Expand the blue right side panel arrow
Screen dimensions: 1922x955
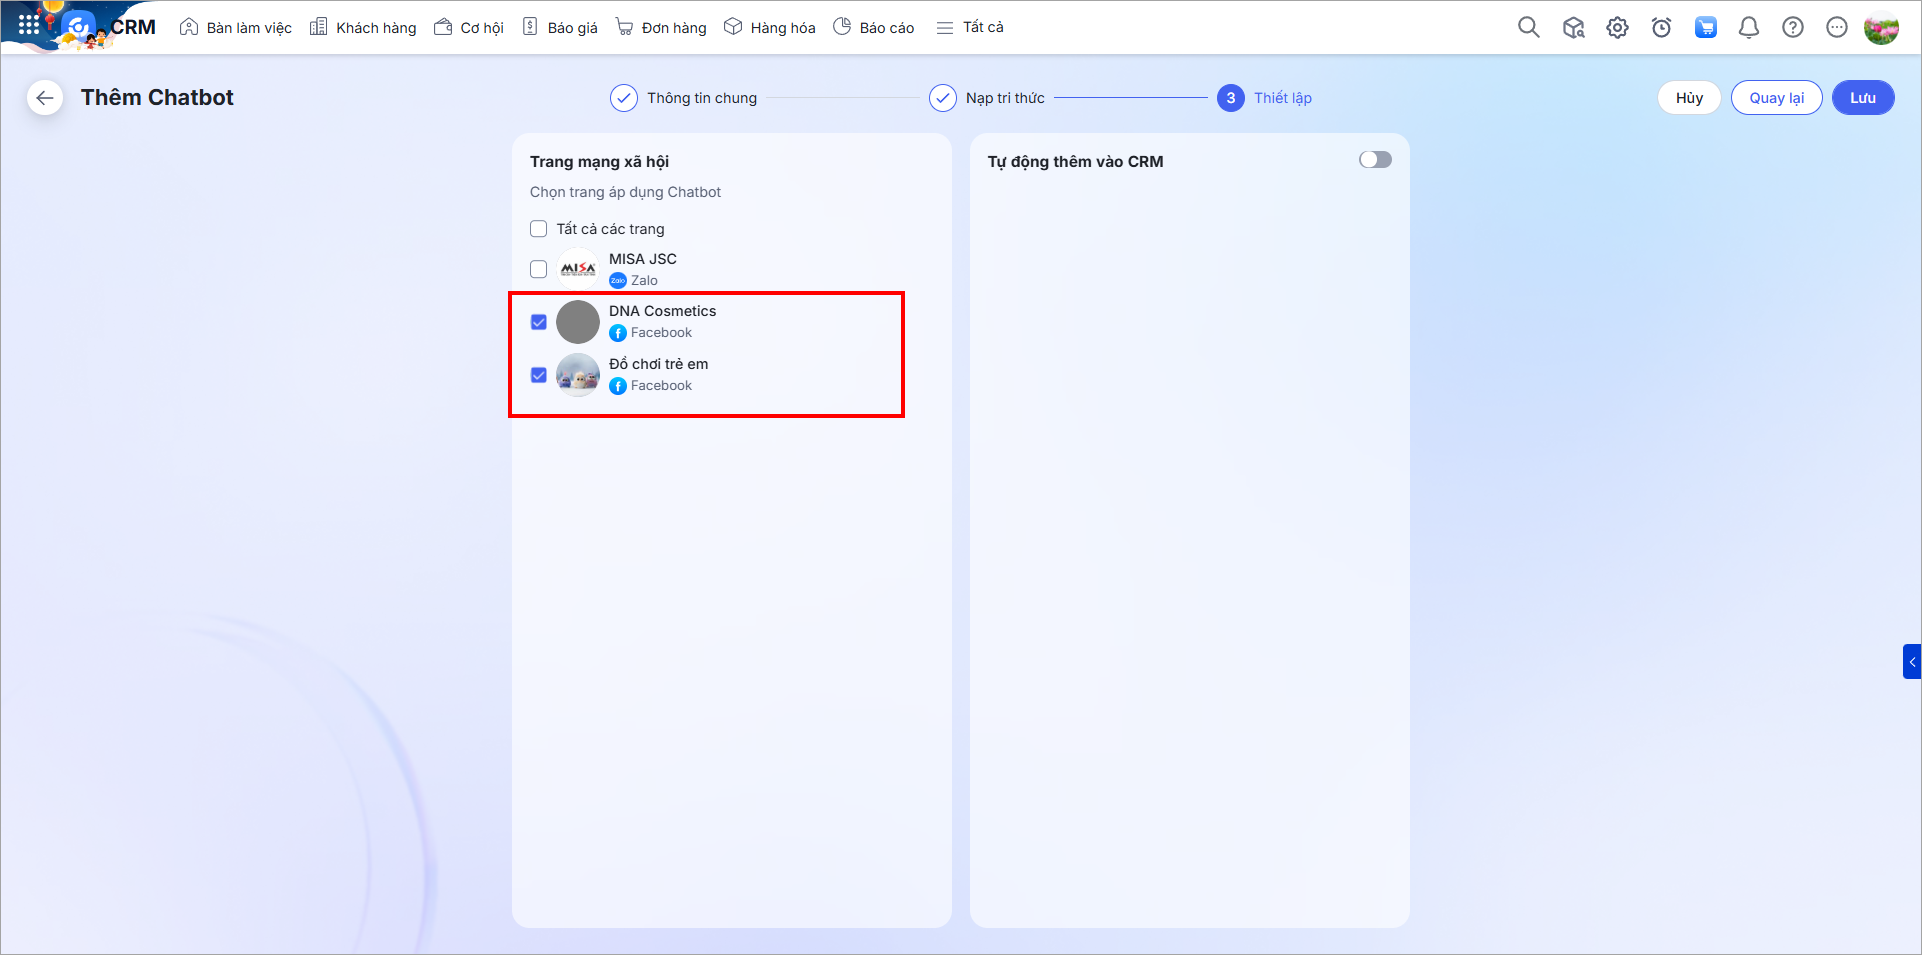(1911, 662)
